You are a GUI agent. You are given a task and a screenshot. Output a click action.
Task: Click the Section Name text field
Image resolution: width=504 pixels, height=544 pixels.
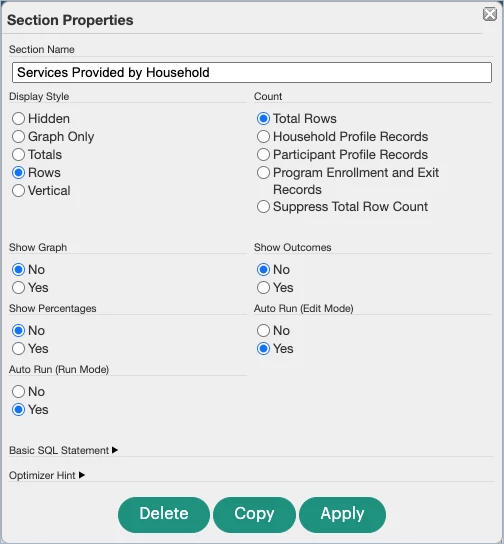252,73
